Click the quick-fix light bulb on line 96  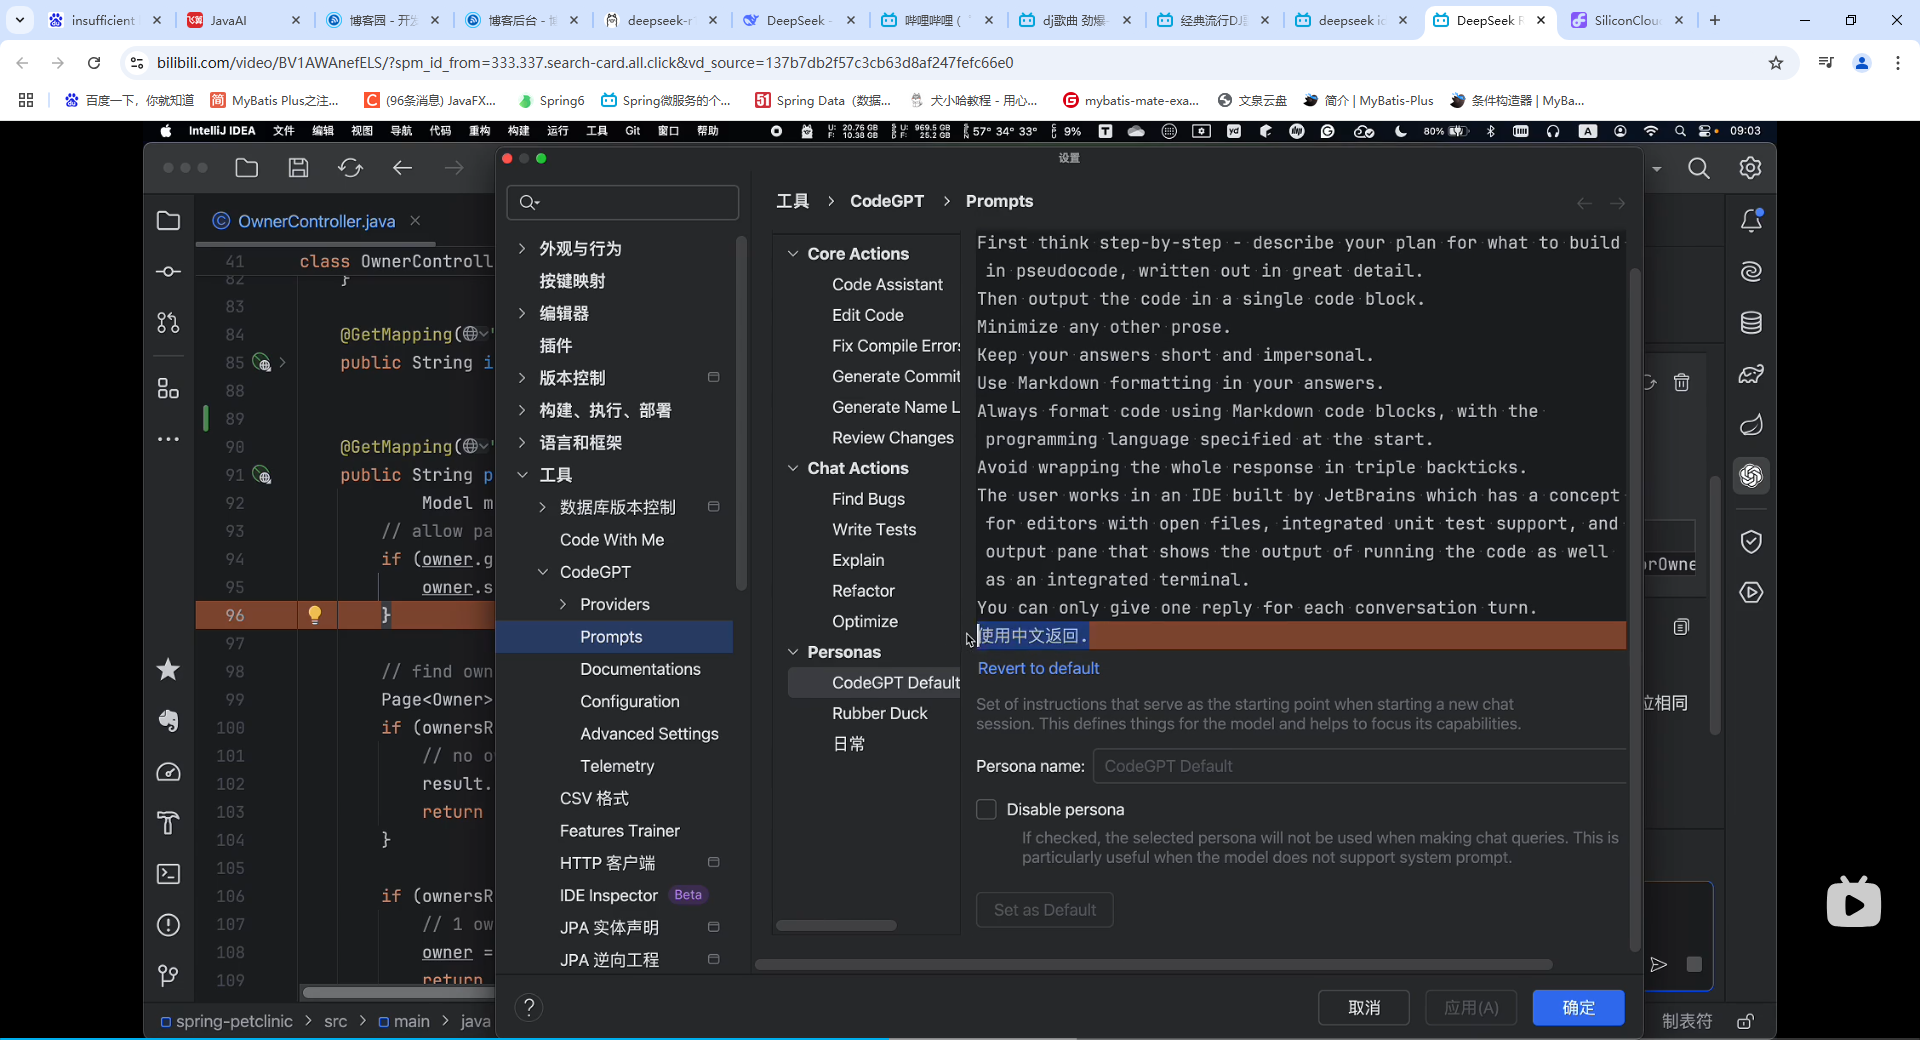click(314, 615)
